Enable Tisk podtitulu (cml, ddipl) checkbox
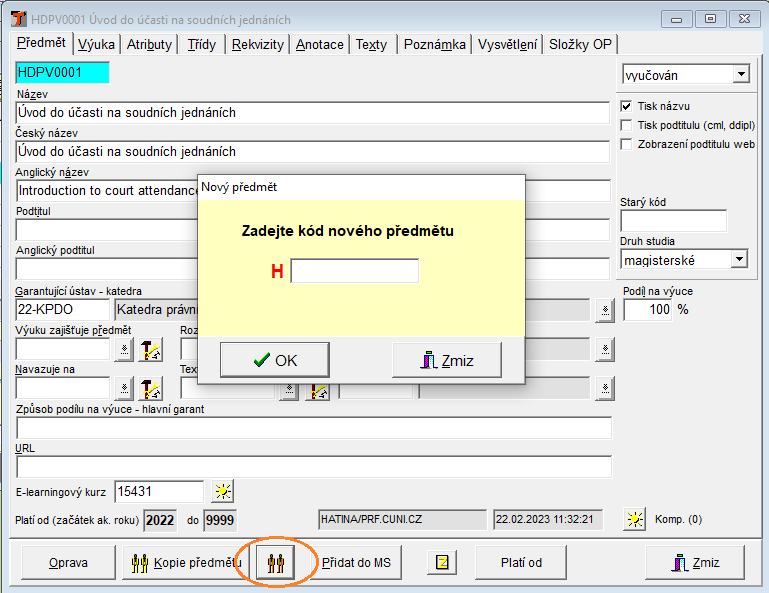The height and width of the screenshot is (593, 769). (x=627, y=125)
